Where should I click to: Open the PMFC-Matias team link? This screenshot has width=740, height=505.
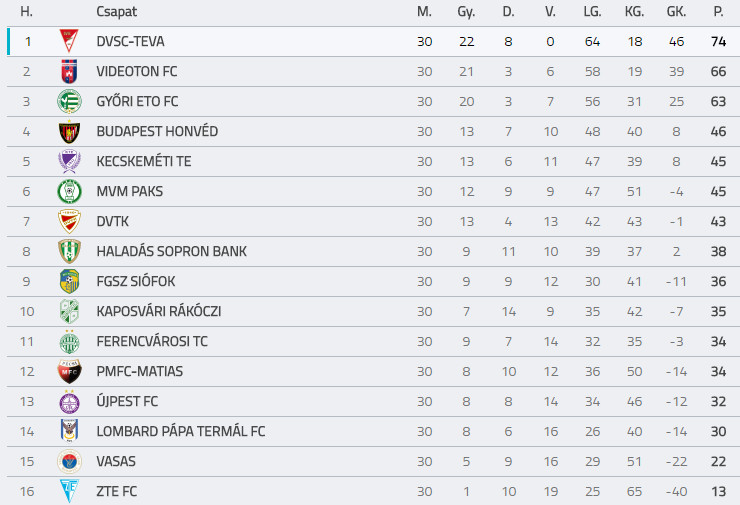click(140, 372)
